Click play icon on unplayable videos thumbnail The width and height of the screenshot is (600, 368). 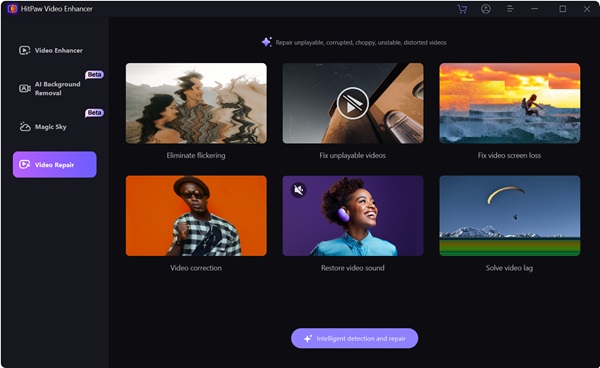pos(352,103)
